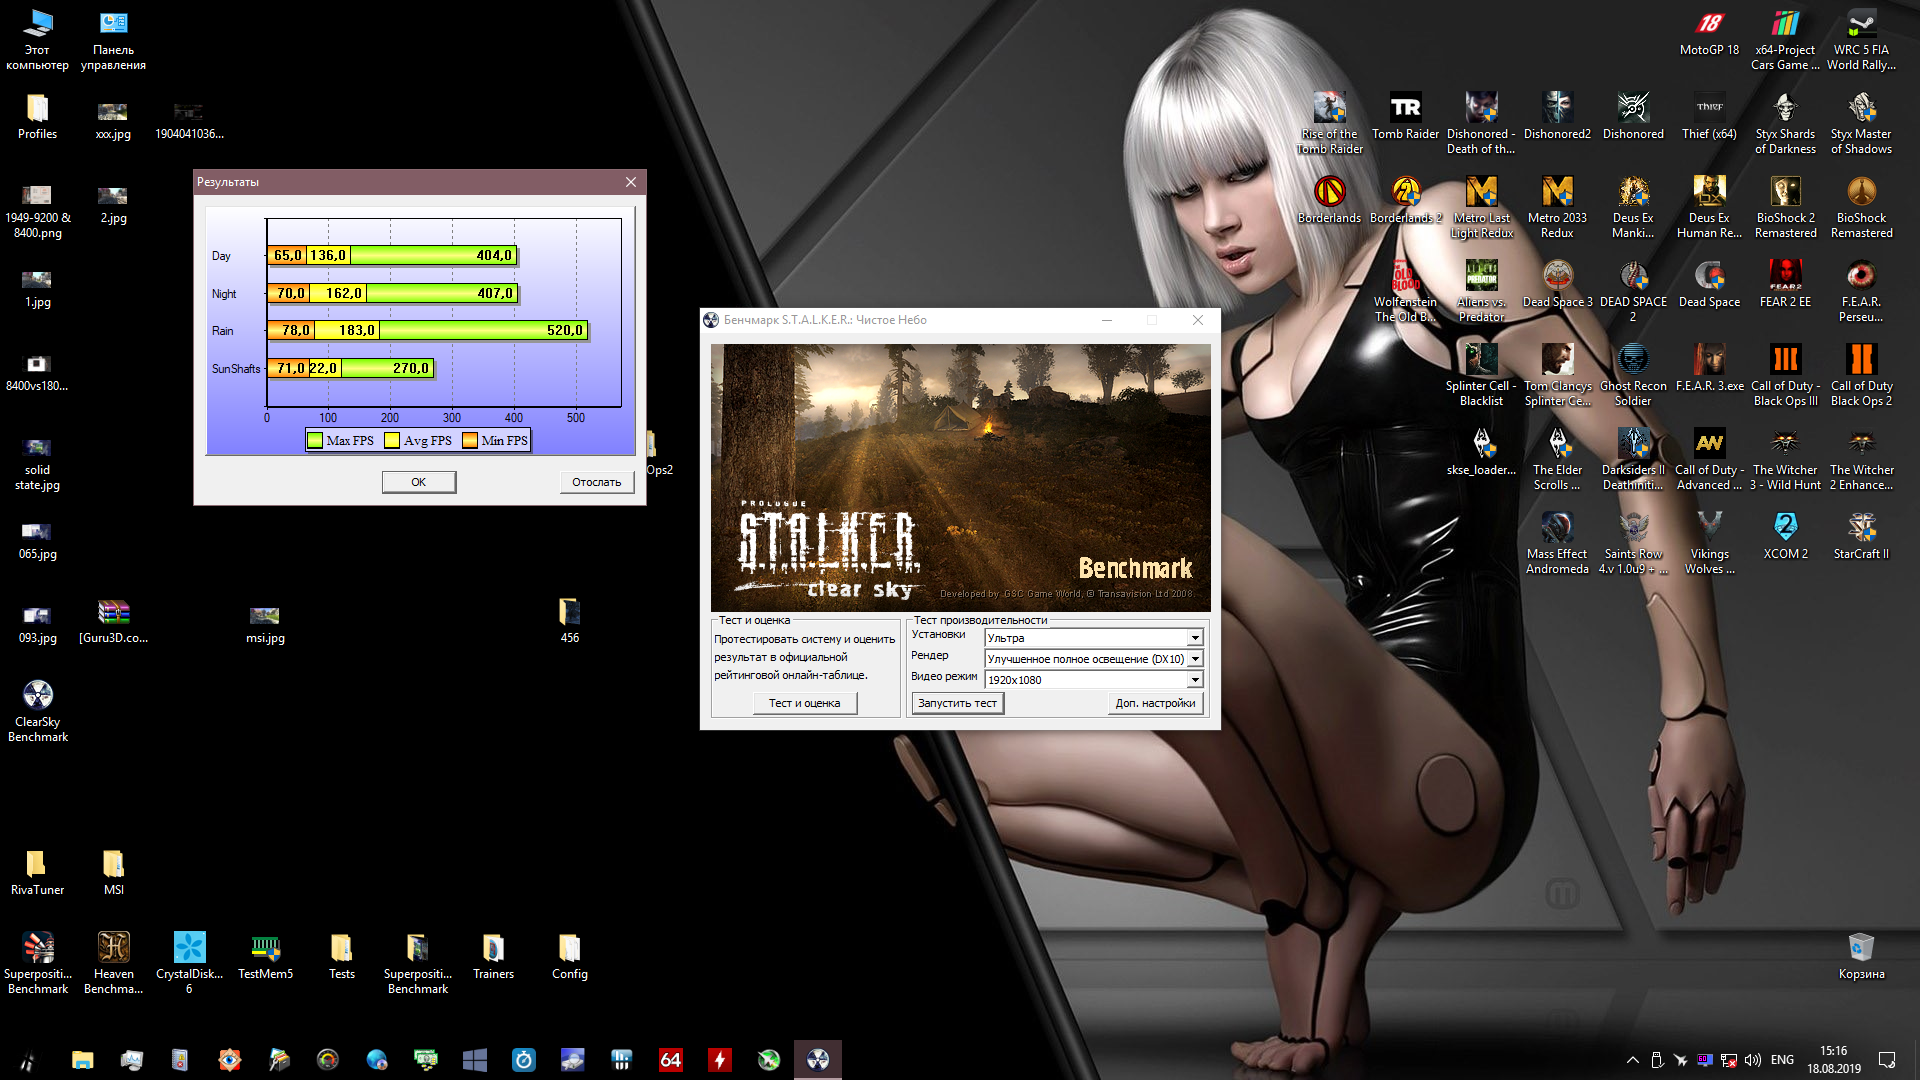Open the Видео режим resolution dropdown
This screenshot has height=1080, width=1920.
click(1195, 680)
